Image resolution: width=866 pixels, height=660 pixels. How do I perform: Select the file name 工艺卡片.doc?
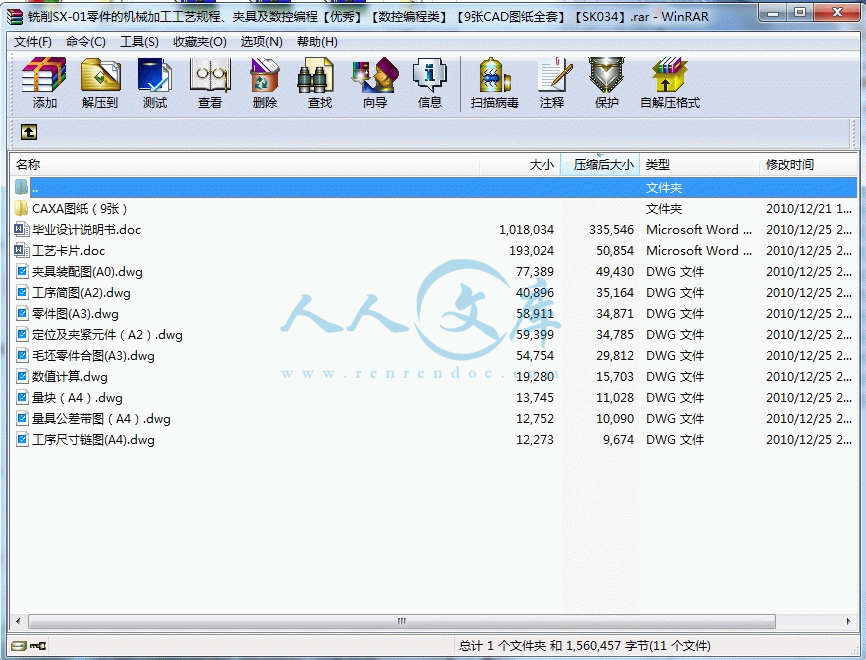point(68,251)
